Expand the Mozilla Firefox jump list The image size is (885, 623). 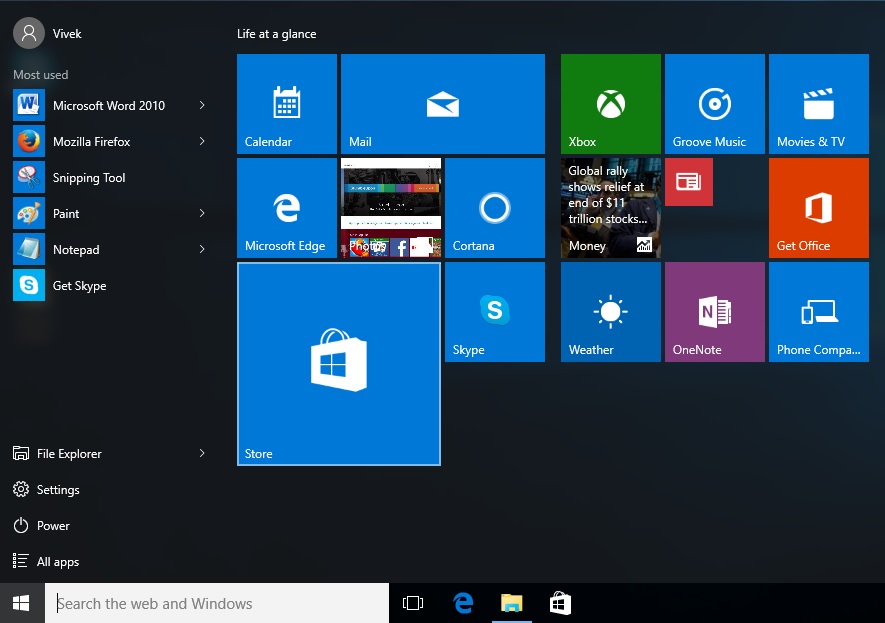pos(202,141)
